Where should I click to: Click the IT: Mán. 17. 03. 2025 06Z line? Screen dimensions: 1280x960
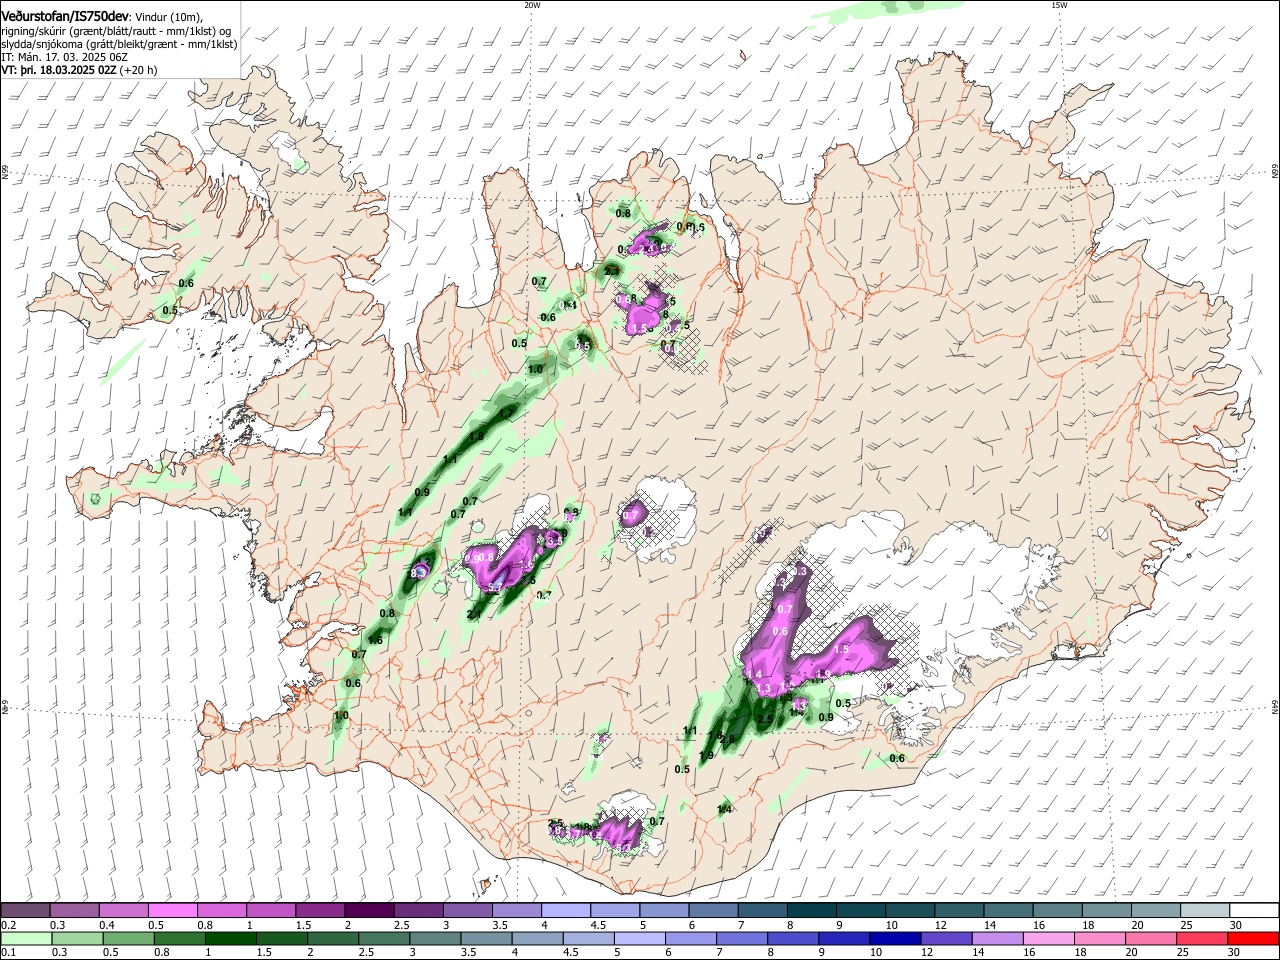click(x=65, y=57)
